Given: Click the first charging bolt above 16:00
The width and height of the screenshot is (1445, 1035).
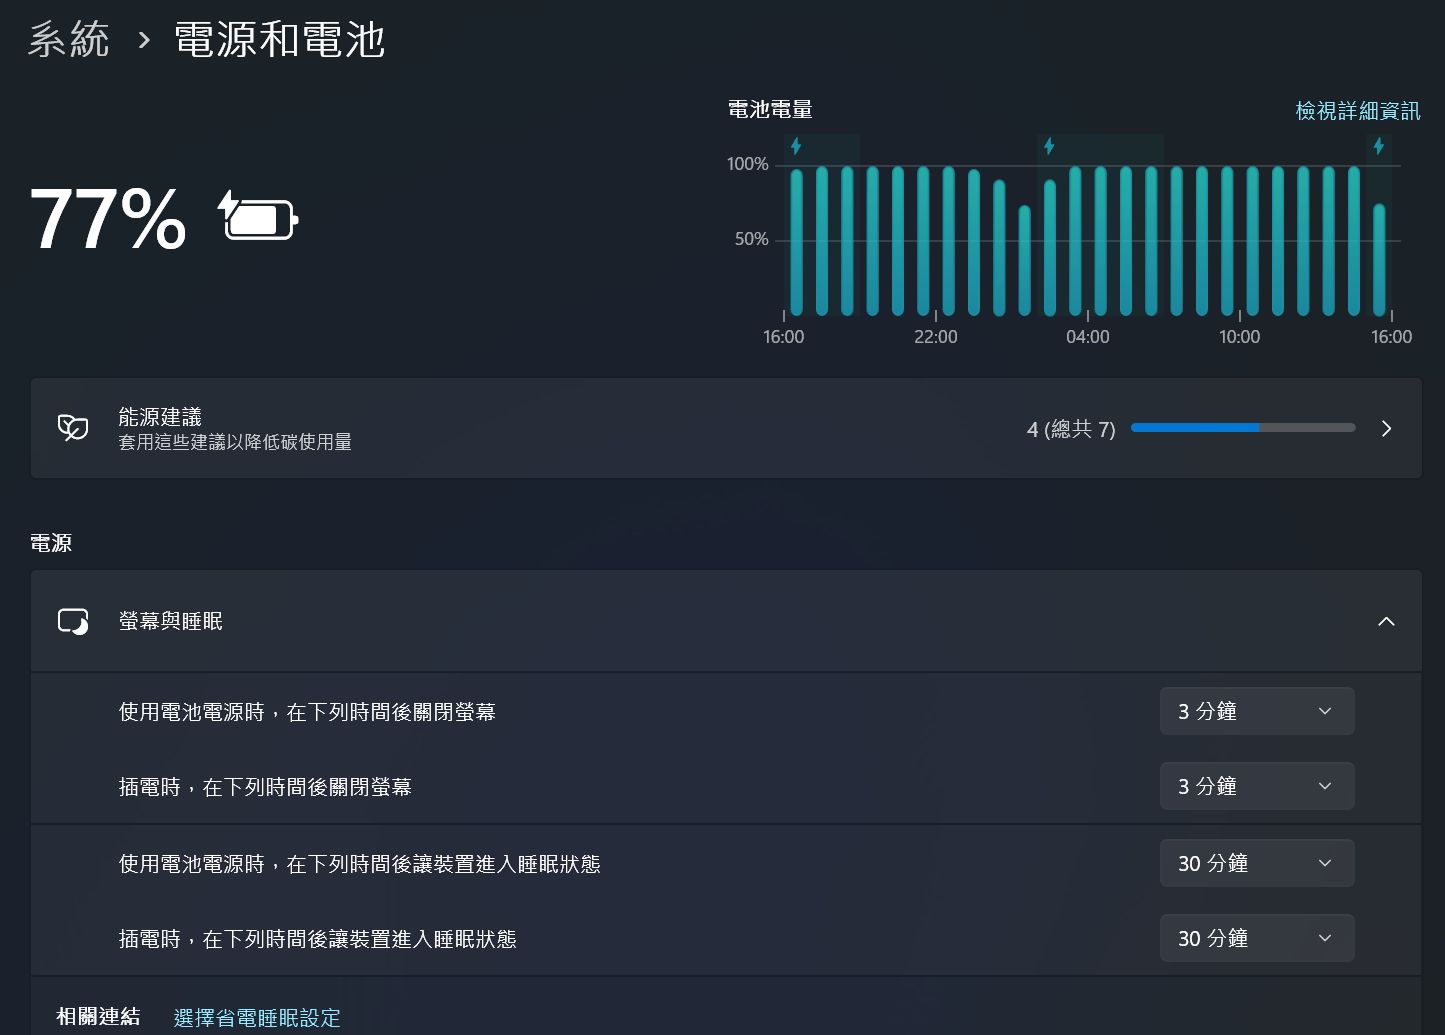Looking at the screenshot, I should coord(796,146).
